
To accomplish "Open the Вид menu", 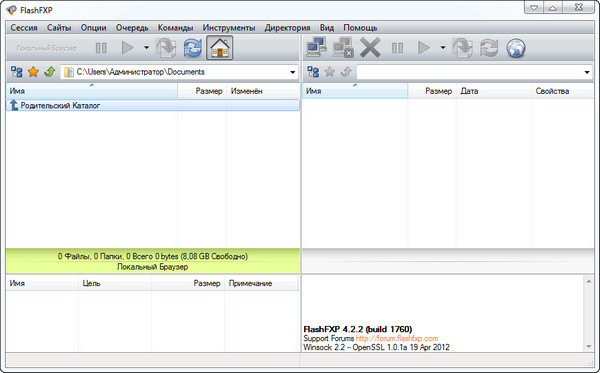I will pos(327,28).
